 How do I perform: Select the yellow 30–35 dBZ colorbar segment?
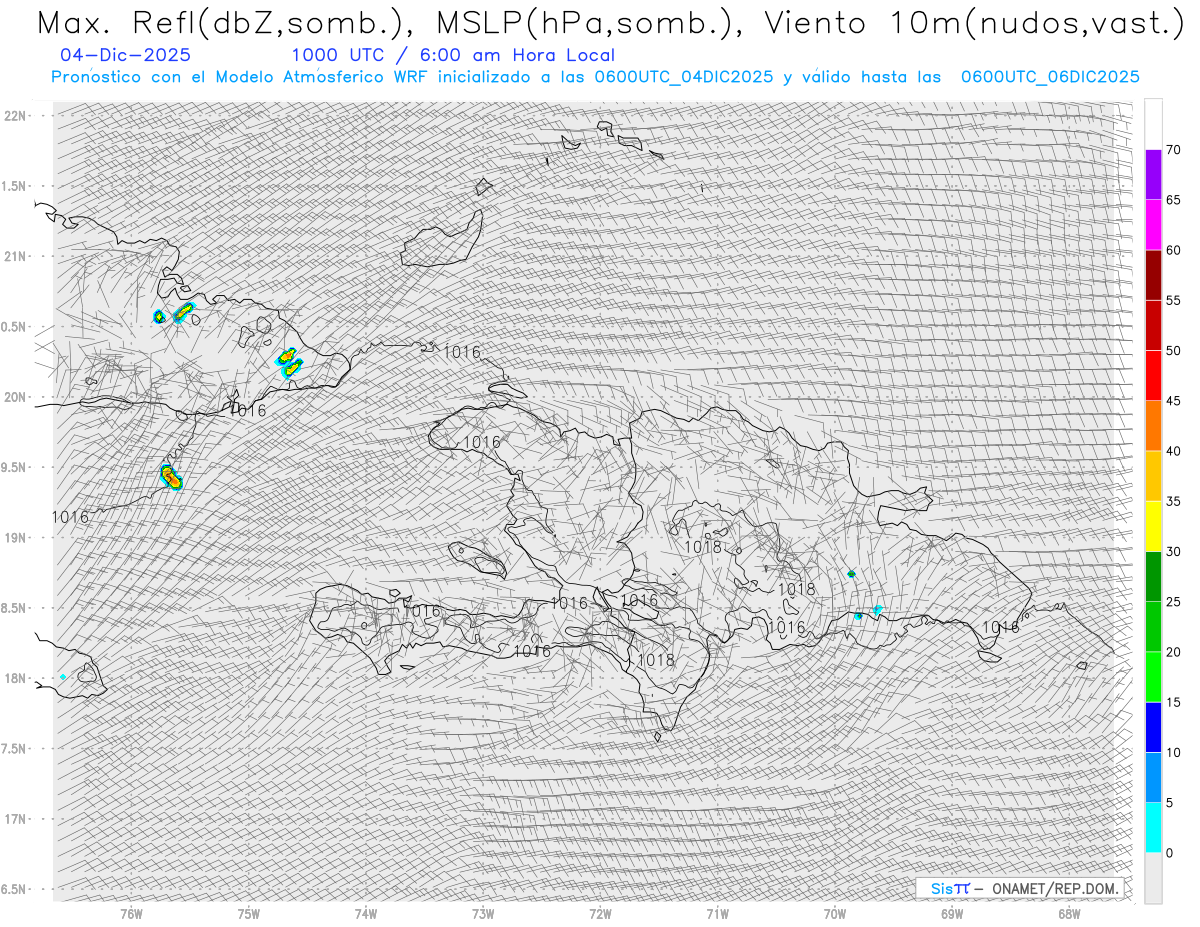click(x=1153, y=526)
